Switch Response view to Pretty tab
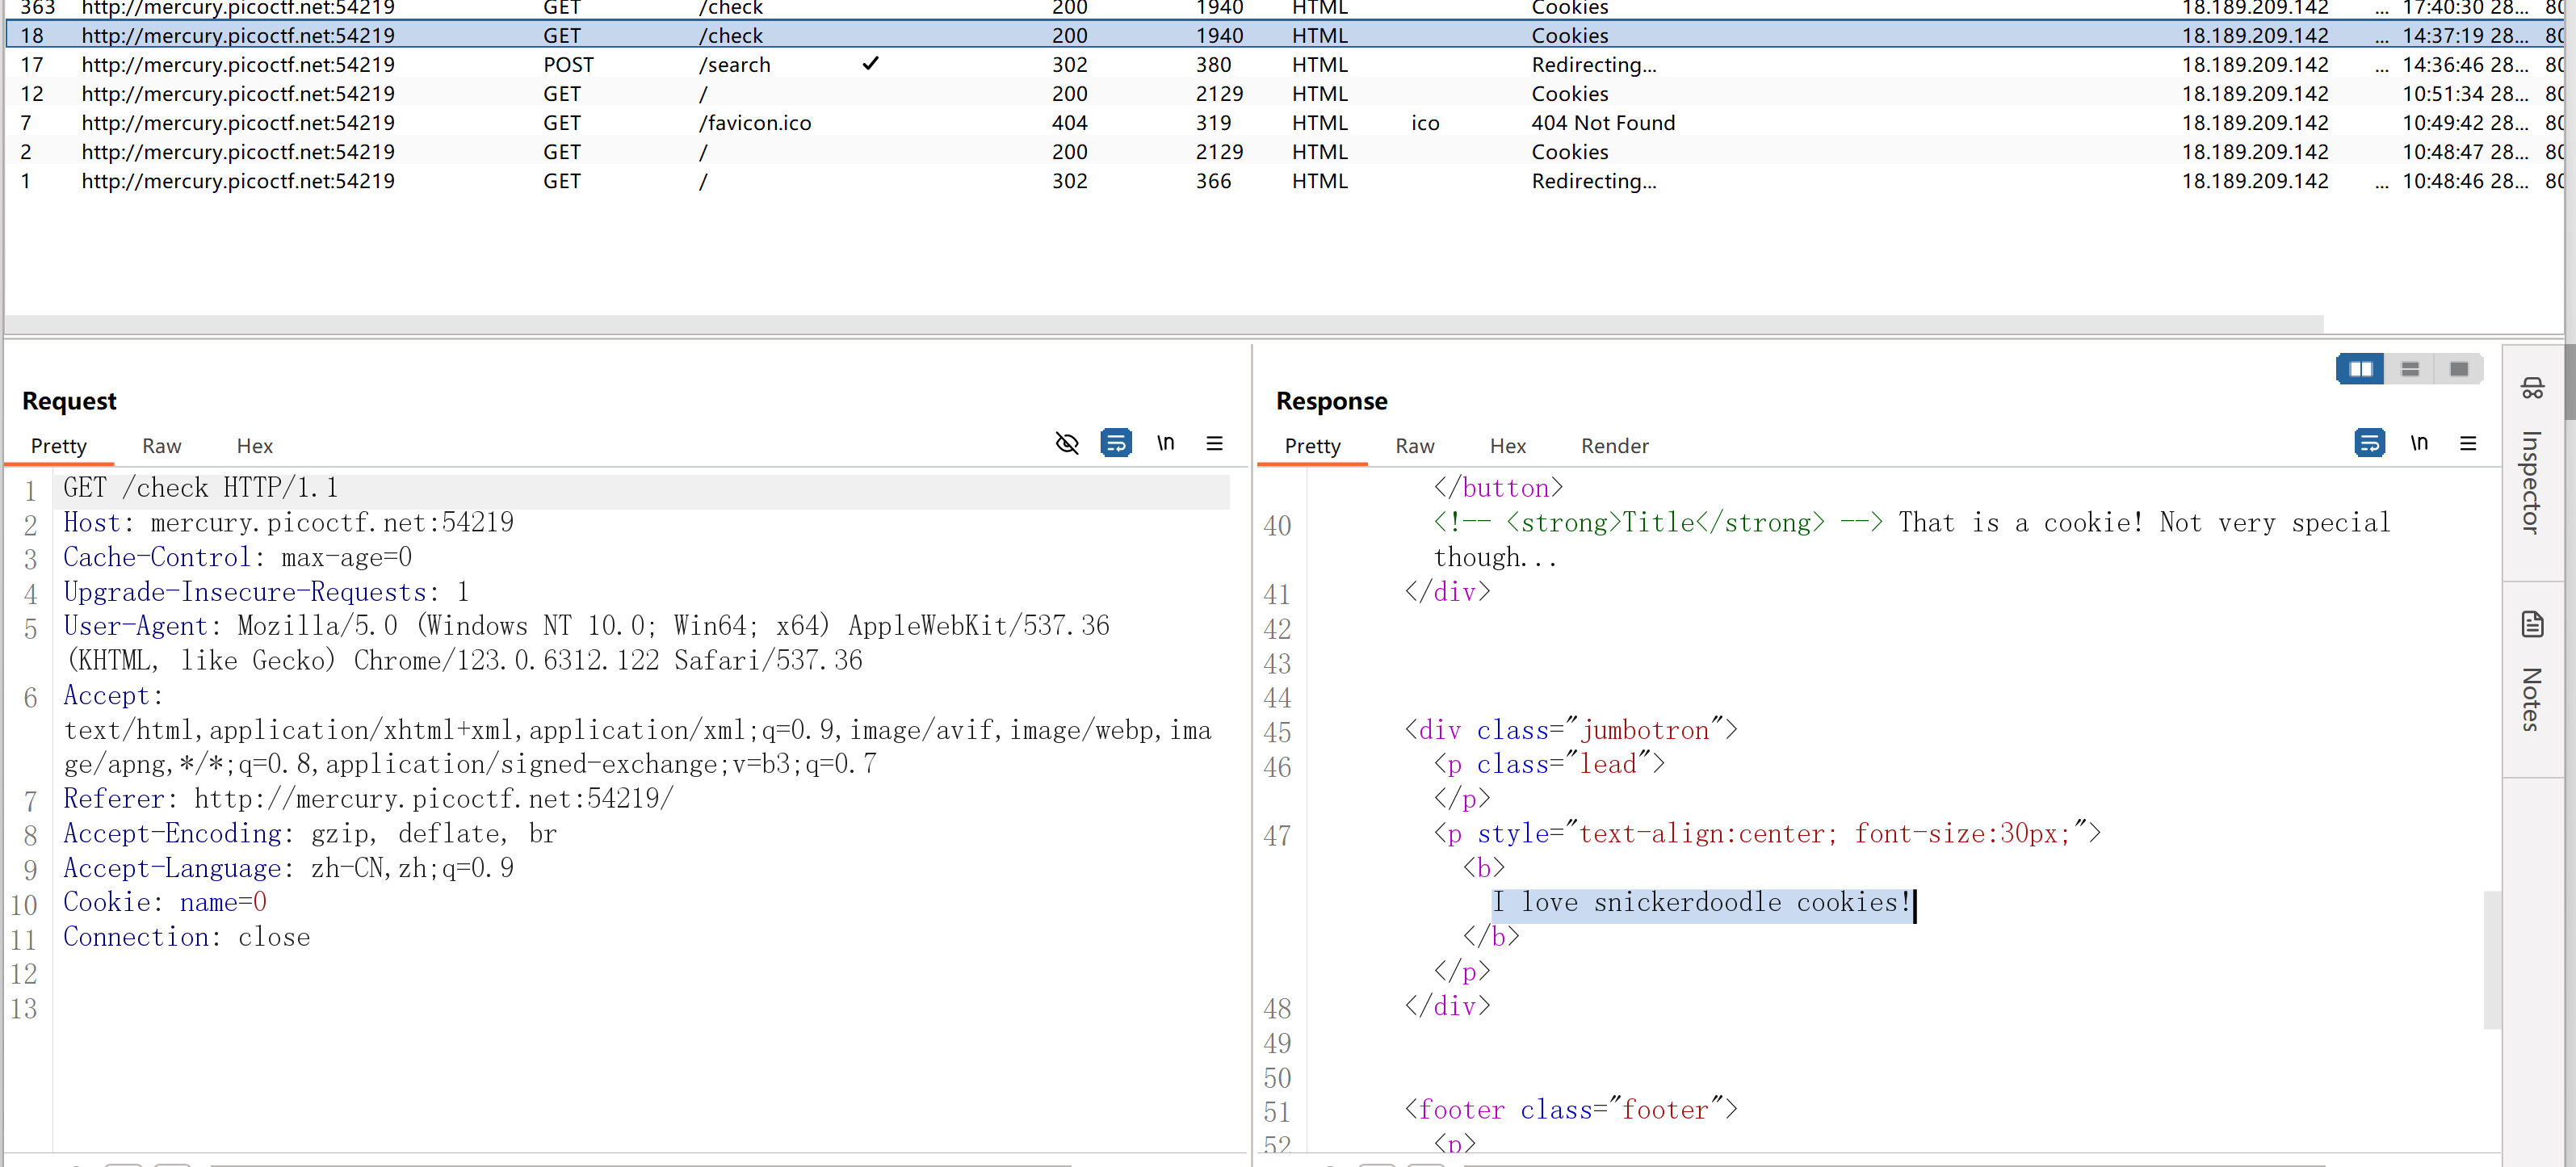Image resolution: width=2576 pixels, height=1167 pixels. tap(1312, 446)
